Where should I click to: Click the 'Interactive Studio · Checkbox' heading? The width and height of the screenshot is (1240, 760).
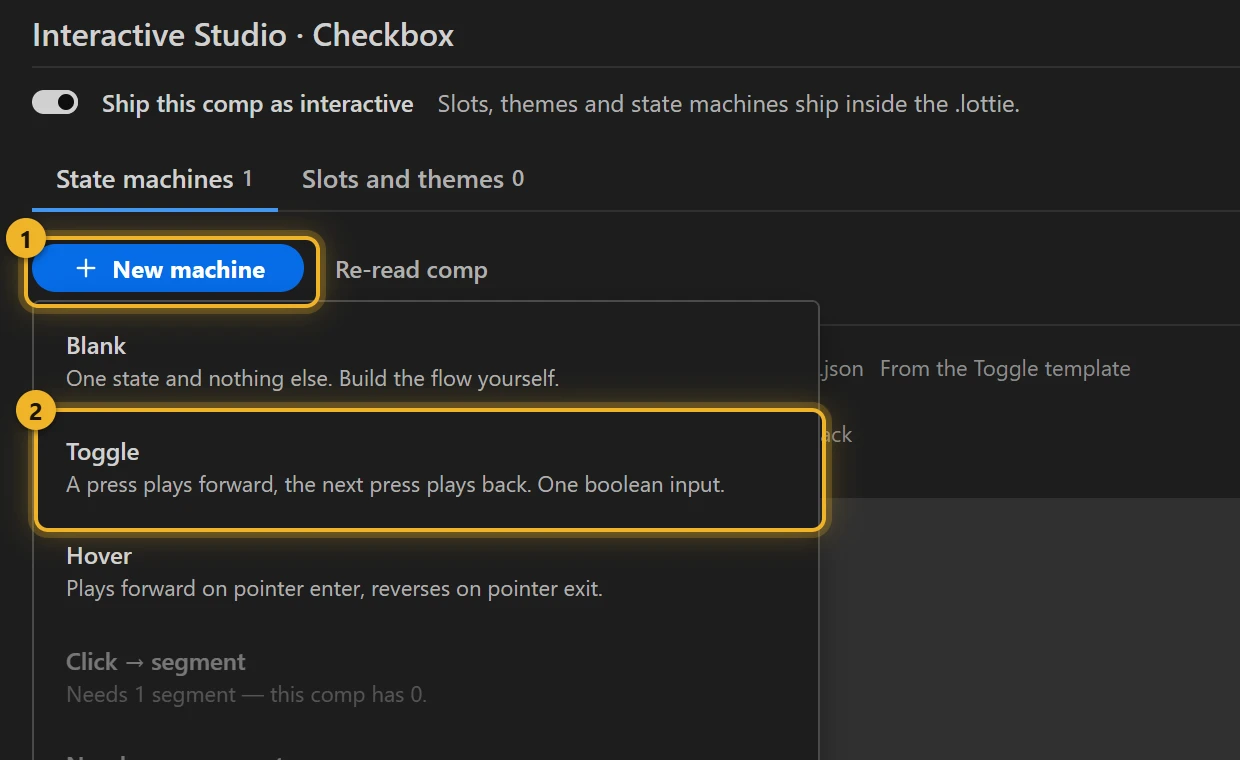pyautogui.click(x=243, y=36)
